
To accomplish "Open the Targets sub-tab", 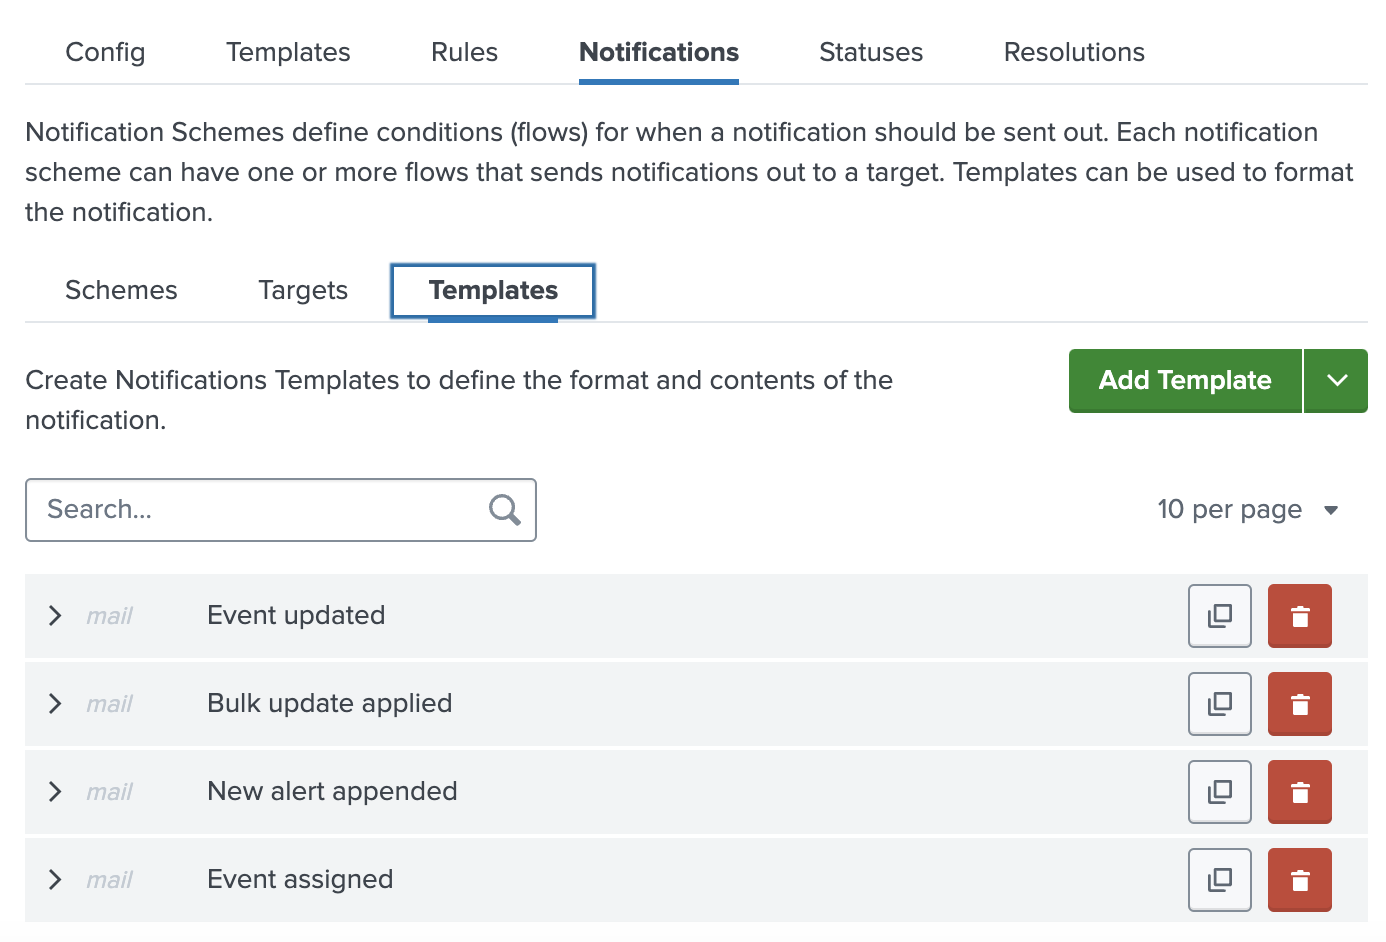I will (302, 290).
